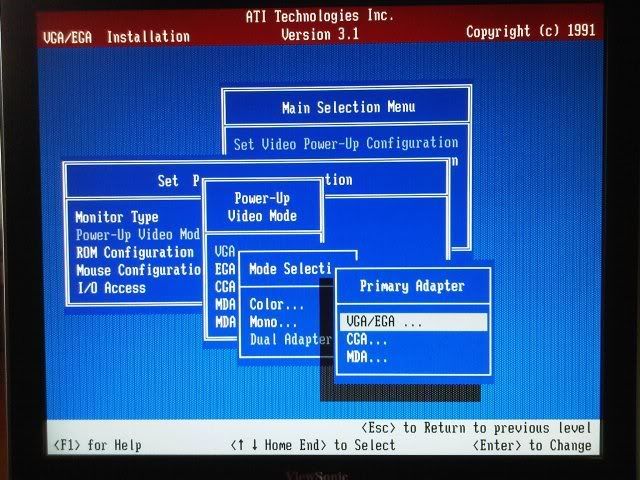Select VGA/EGA in Primary Adapter menu
The image size is (640, 480).
point(413,322)
